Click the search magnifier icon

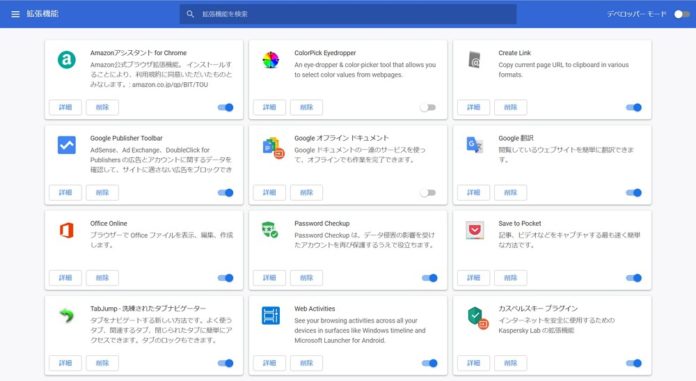[190, 14]
